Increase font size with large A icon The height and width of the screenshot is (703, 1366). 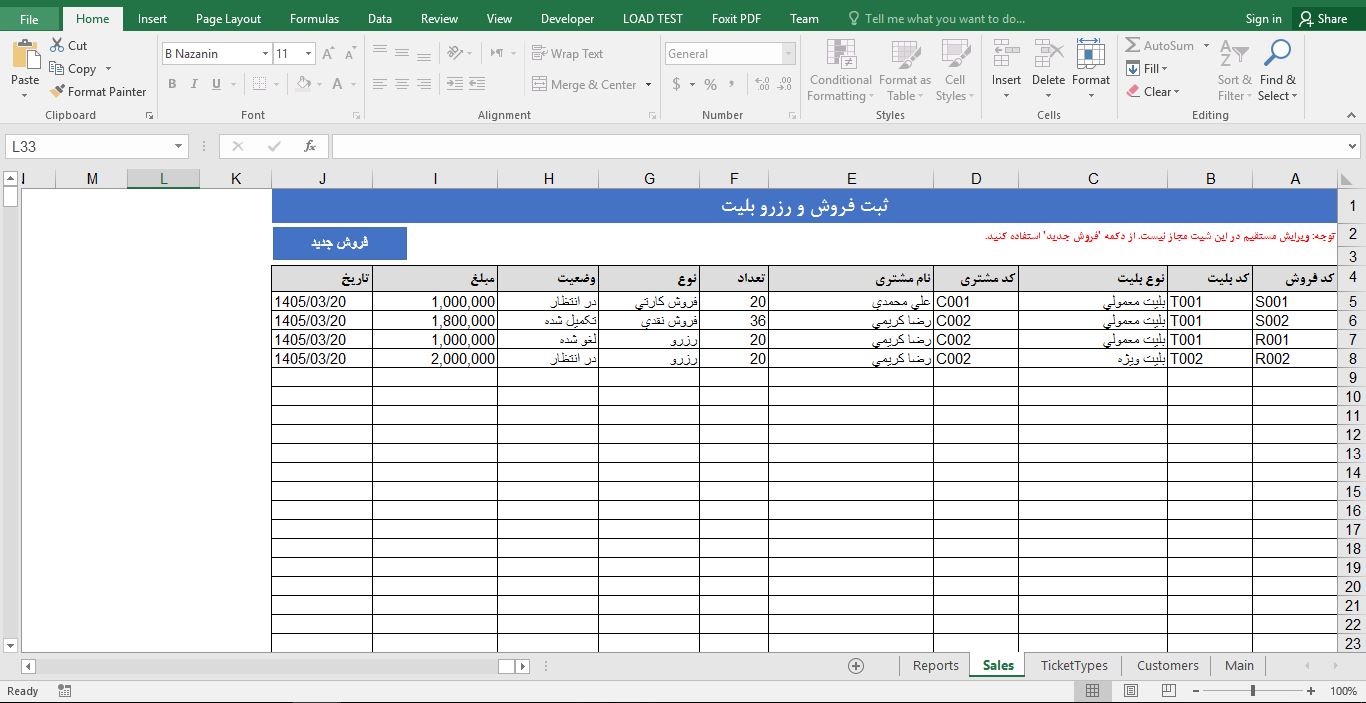pos(328,54)
